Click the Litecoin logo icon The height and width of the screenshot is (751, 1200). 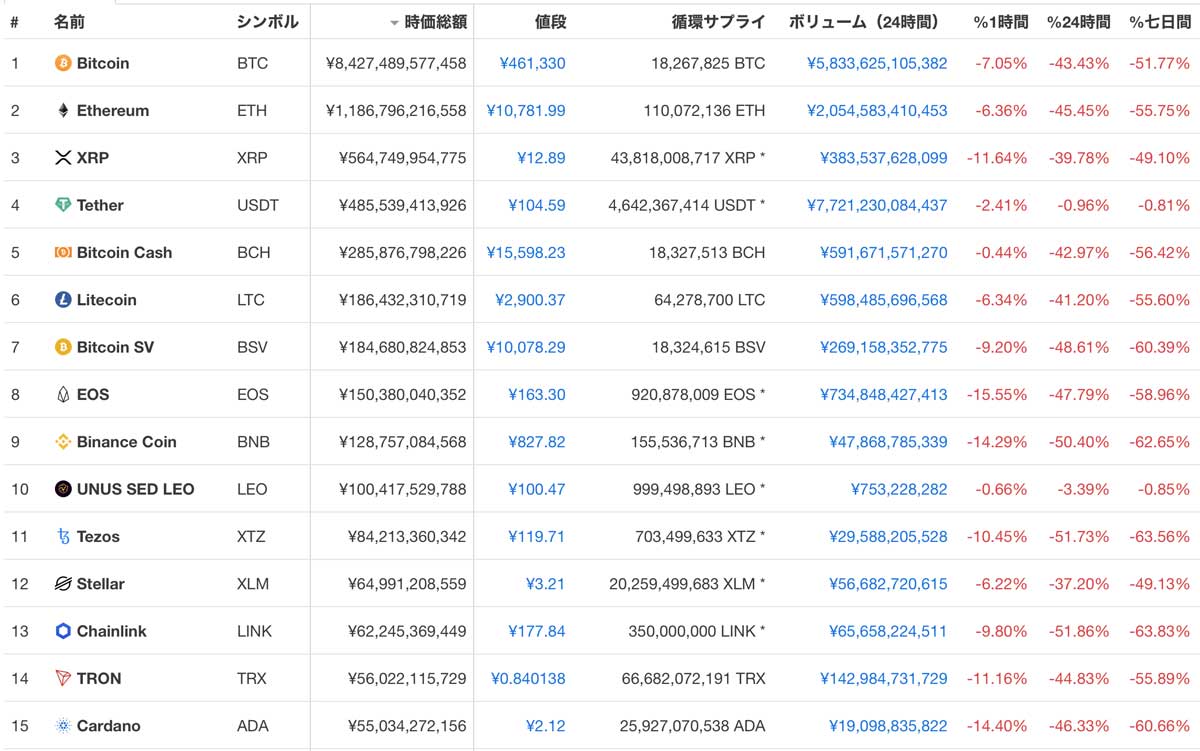63,300
